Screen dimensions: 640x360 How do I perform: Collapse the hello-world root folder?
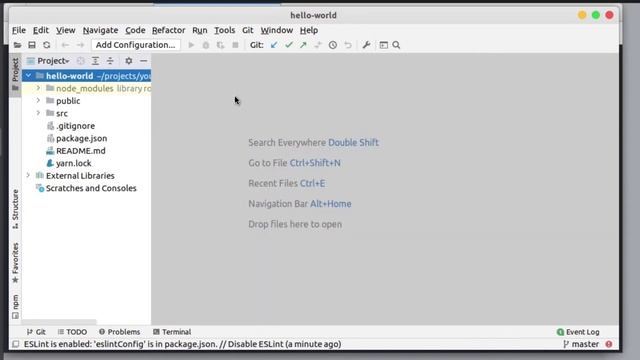[28, 76]
